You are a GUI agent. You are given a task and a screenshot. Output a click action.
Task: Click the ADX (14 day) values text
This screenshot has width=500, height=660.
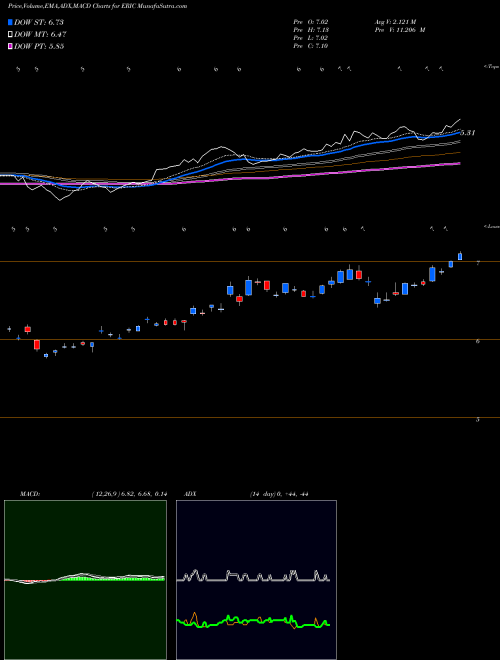(279, 494)
